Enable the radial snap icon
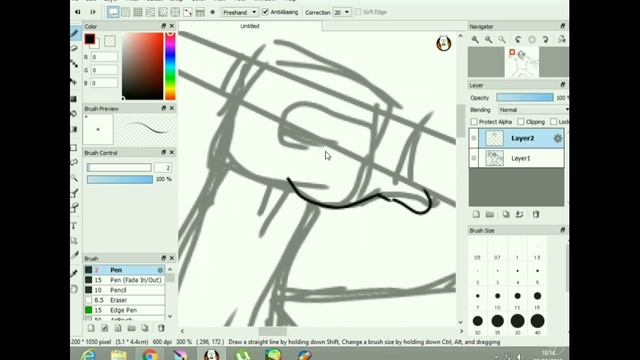This screenshot has height=360, width=640. pyautogui.click(x=162, y=12)
